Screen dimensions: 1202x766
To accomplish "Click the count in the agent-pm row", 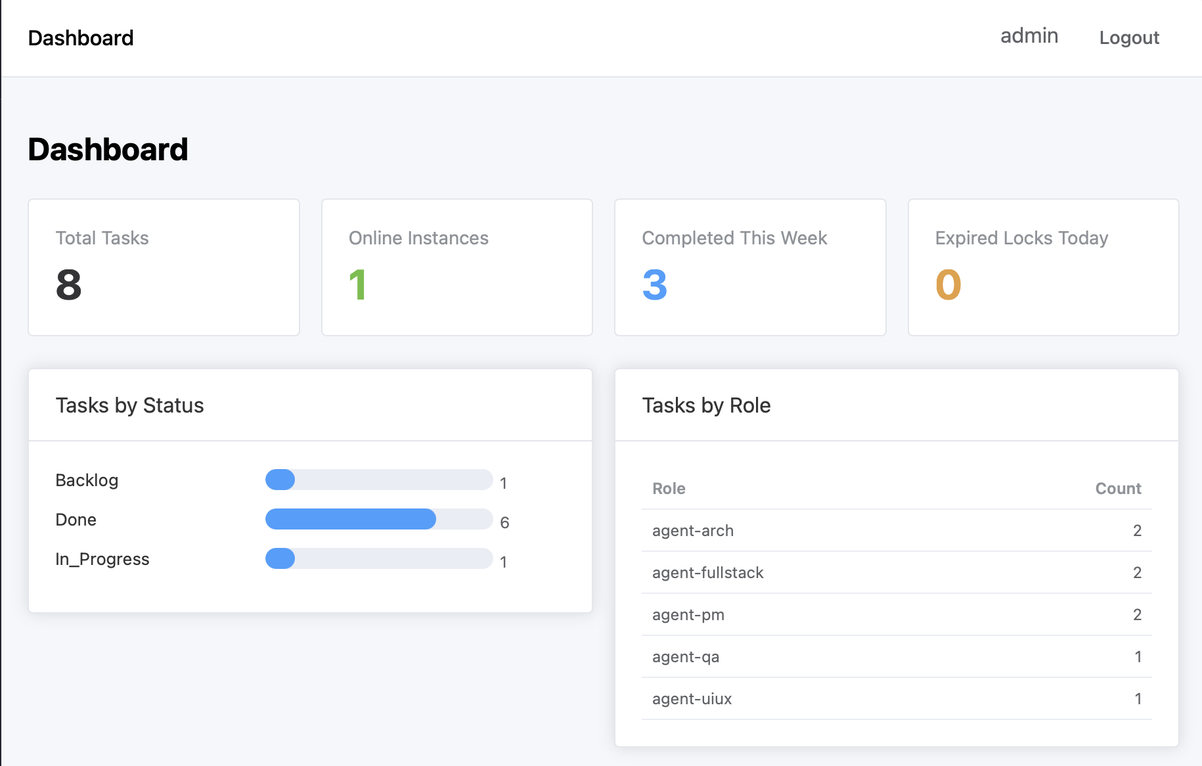I will [x=1137, y=615].
